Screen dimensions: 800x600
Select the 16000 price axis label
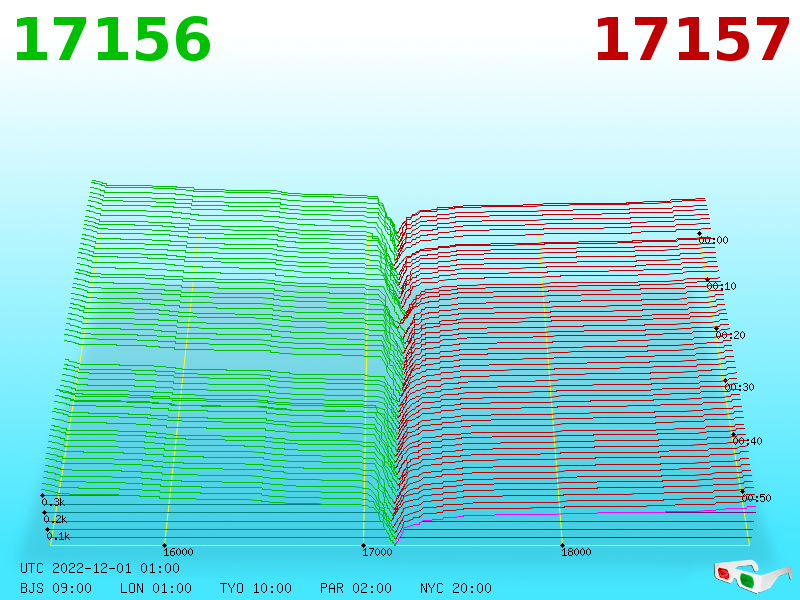(178, 552)
